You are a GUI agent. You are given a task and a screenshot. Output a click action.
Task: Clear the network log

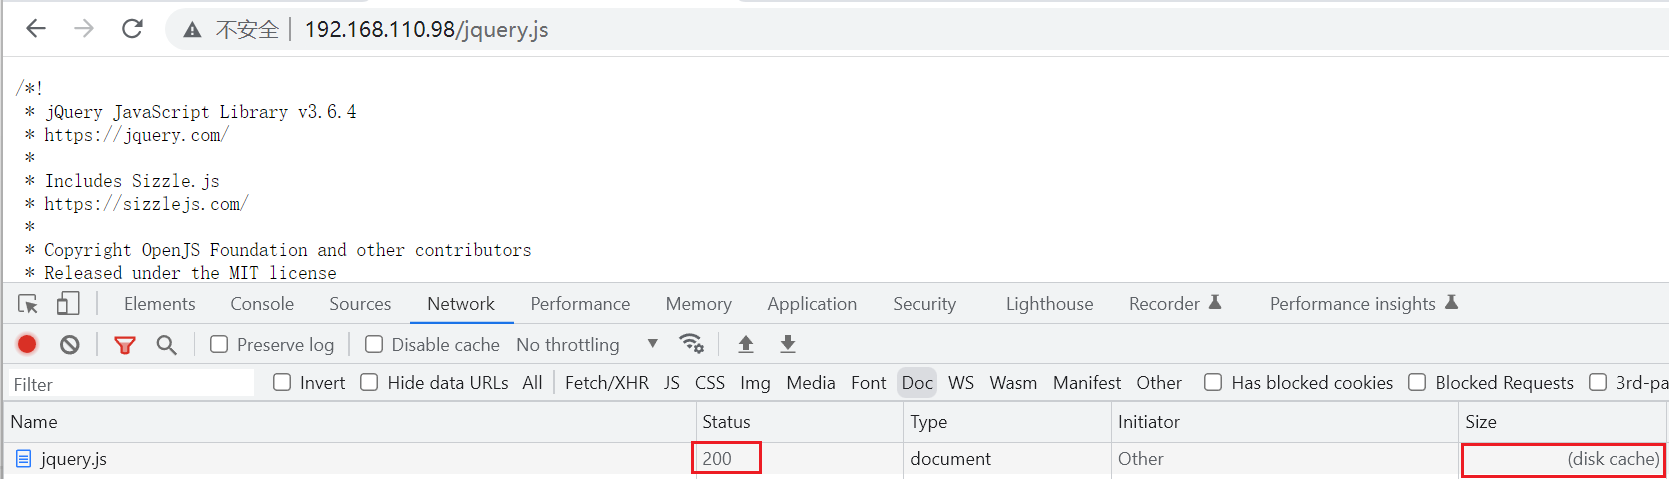[69, 345]
